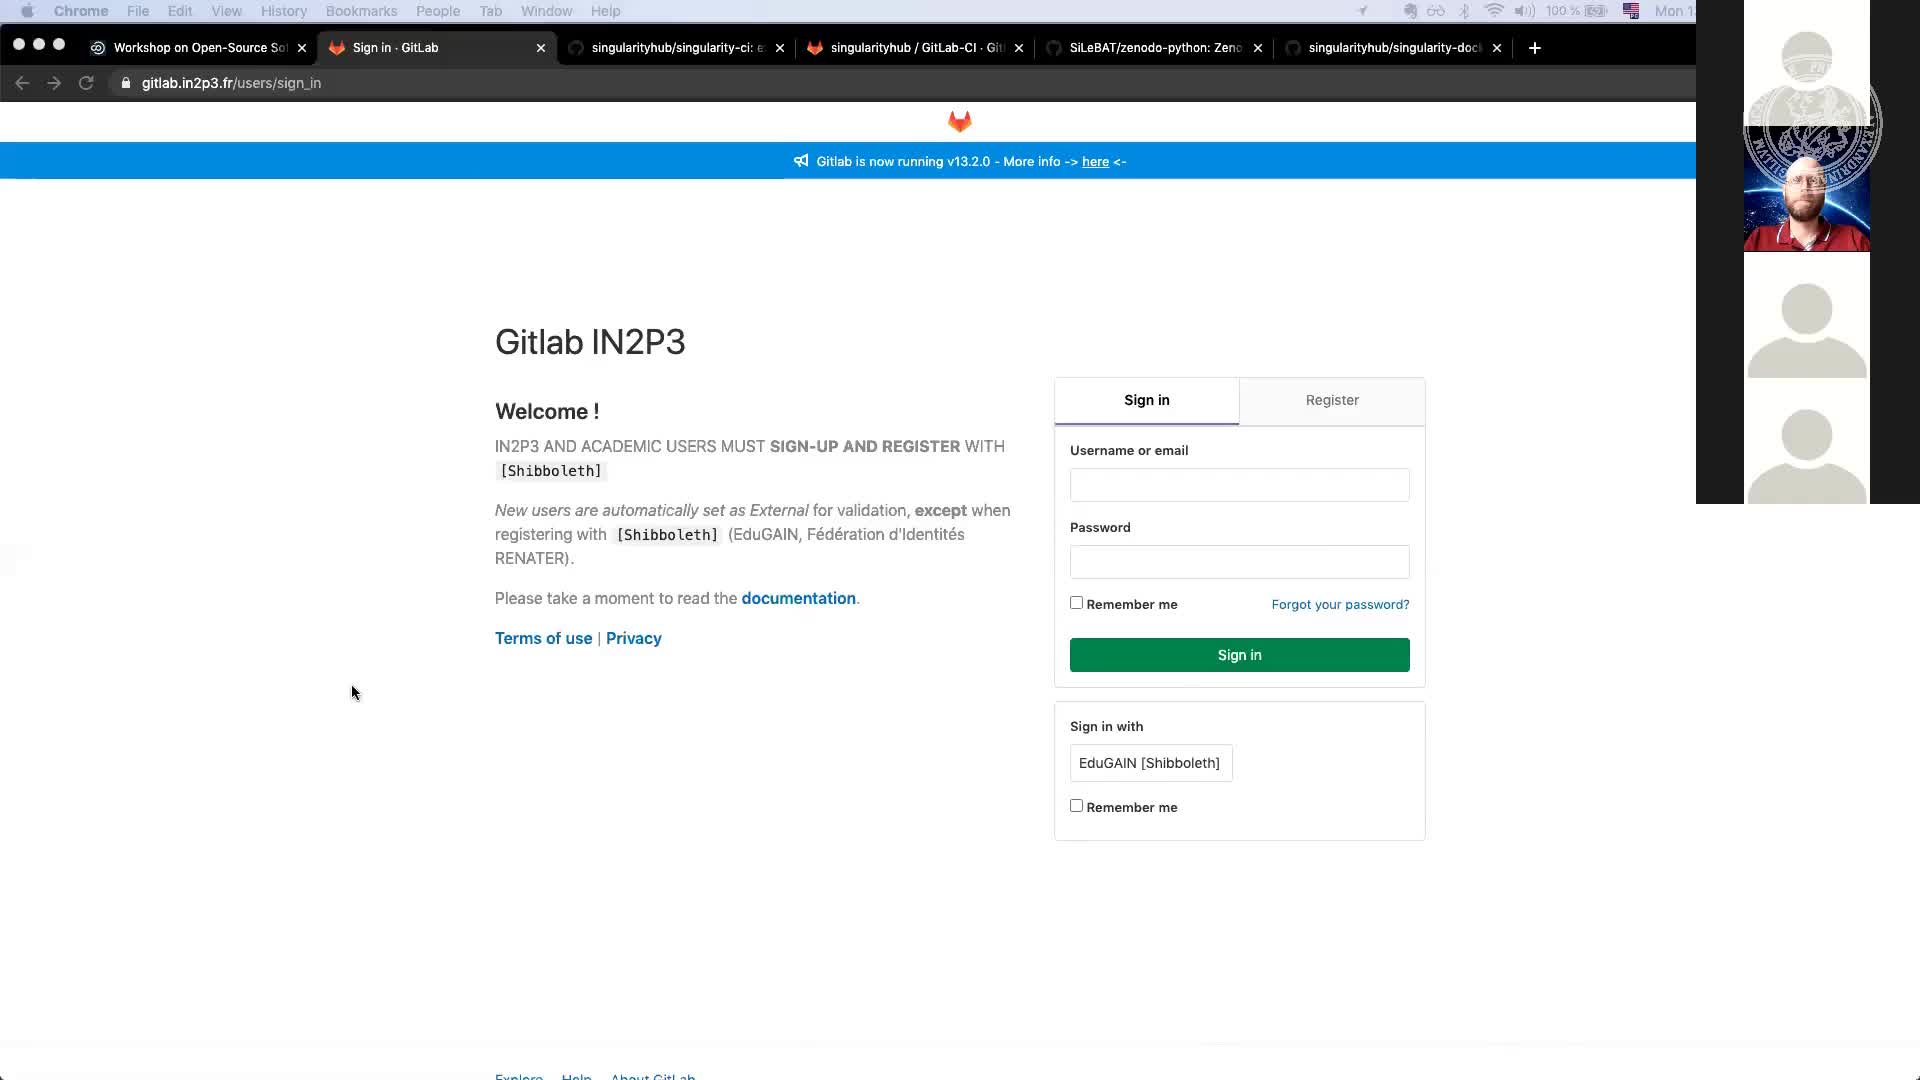Screen dimensions: 1920x1080
Task: Click the GitLab fox logo in header
Action: point(959,122)
